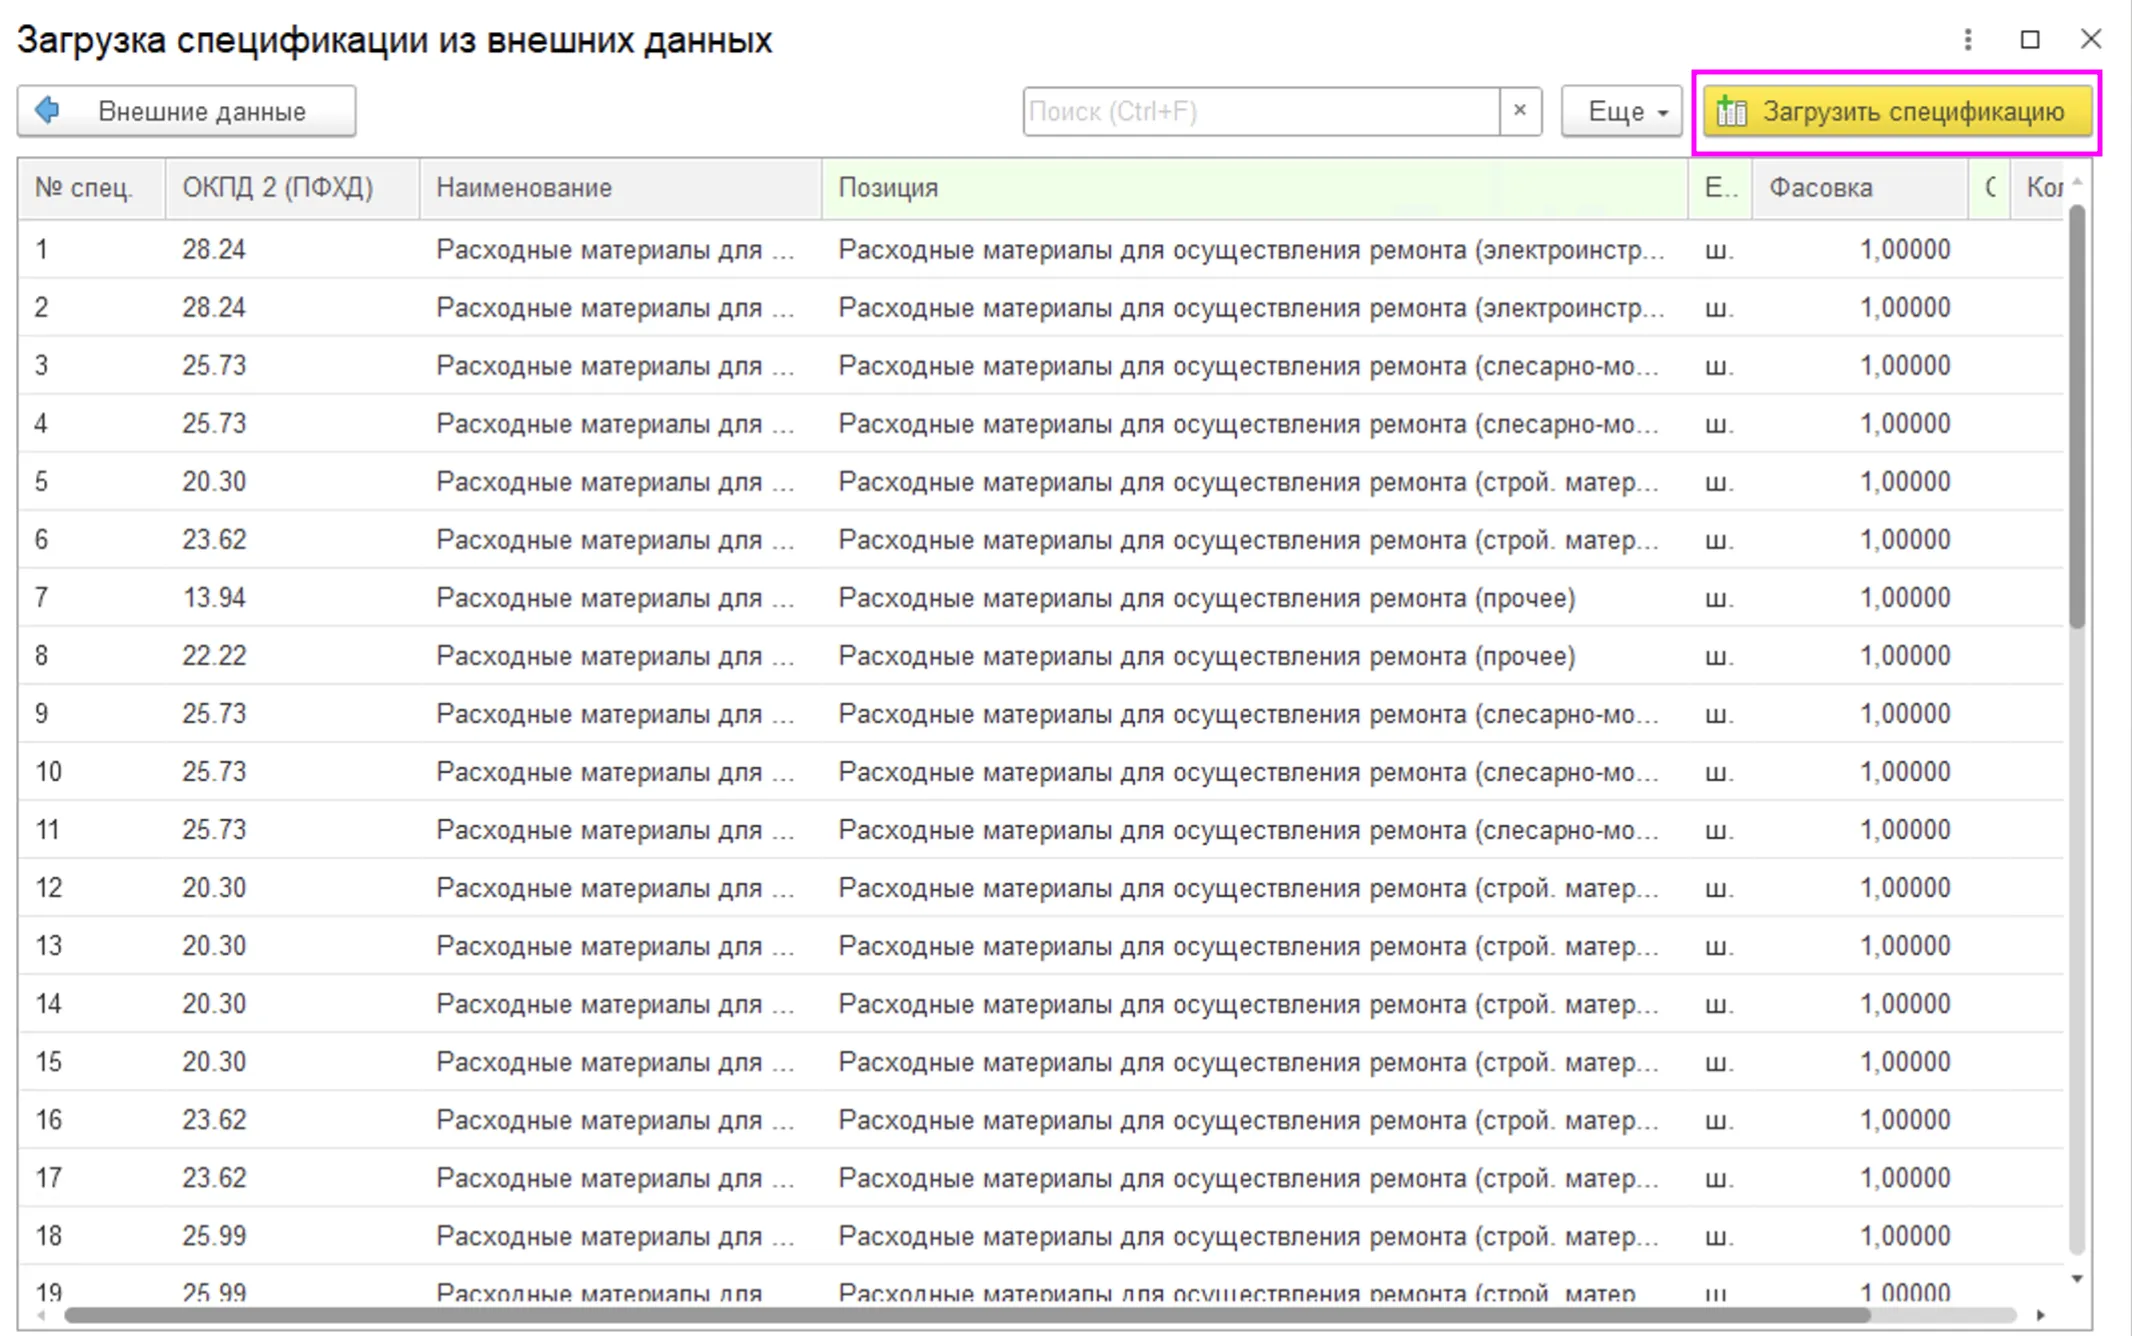Close the Загрузка спецификации window
This screenshot has width=2132, height=1336.
2091,40
